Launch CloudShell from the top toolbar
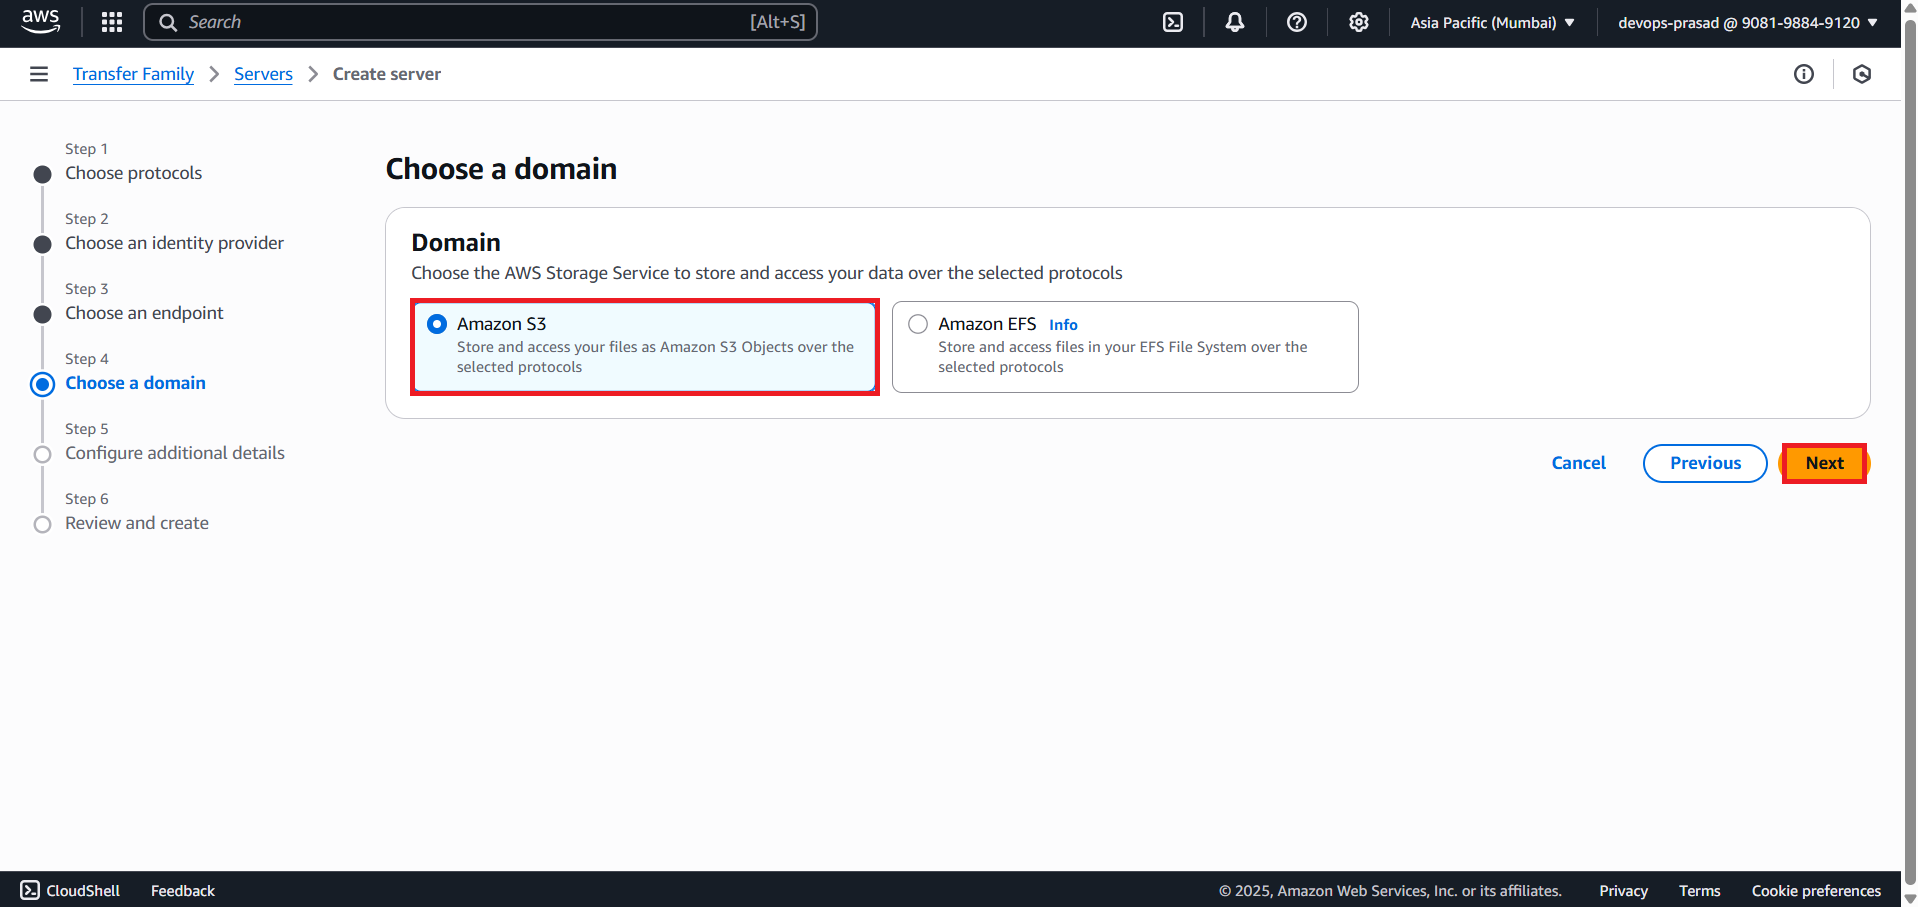 (x=1172, y=21)
